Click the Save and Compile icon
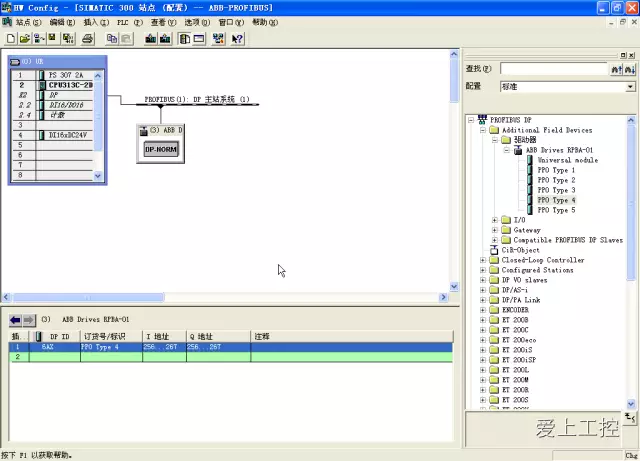This screenshot has height=461, width=640. [68, 39]
